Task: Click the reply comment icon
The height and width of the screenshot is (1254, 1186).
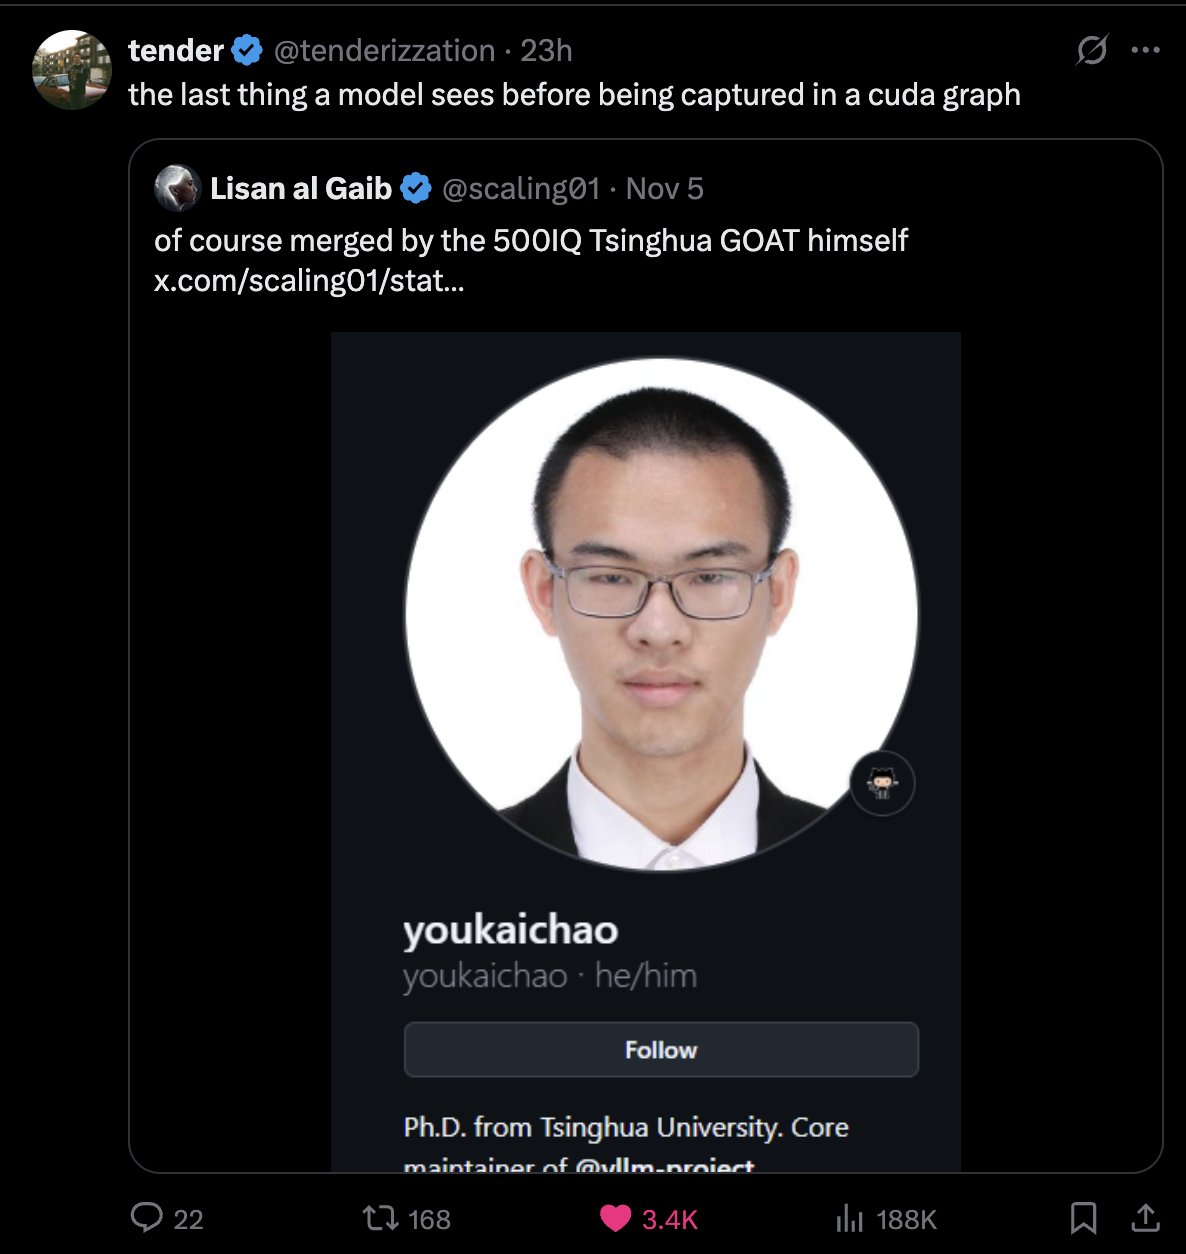Action: coord(147,1217)
